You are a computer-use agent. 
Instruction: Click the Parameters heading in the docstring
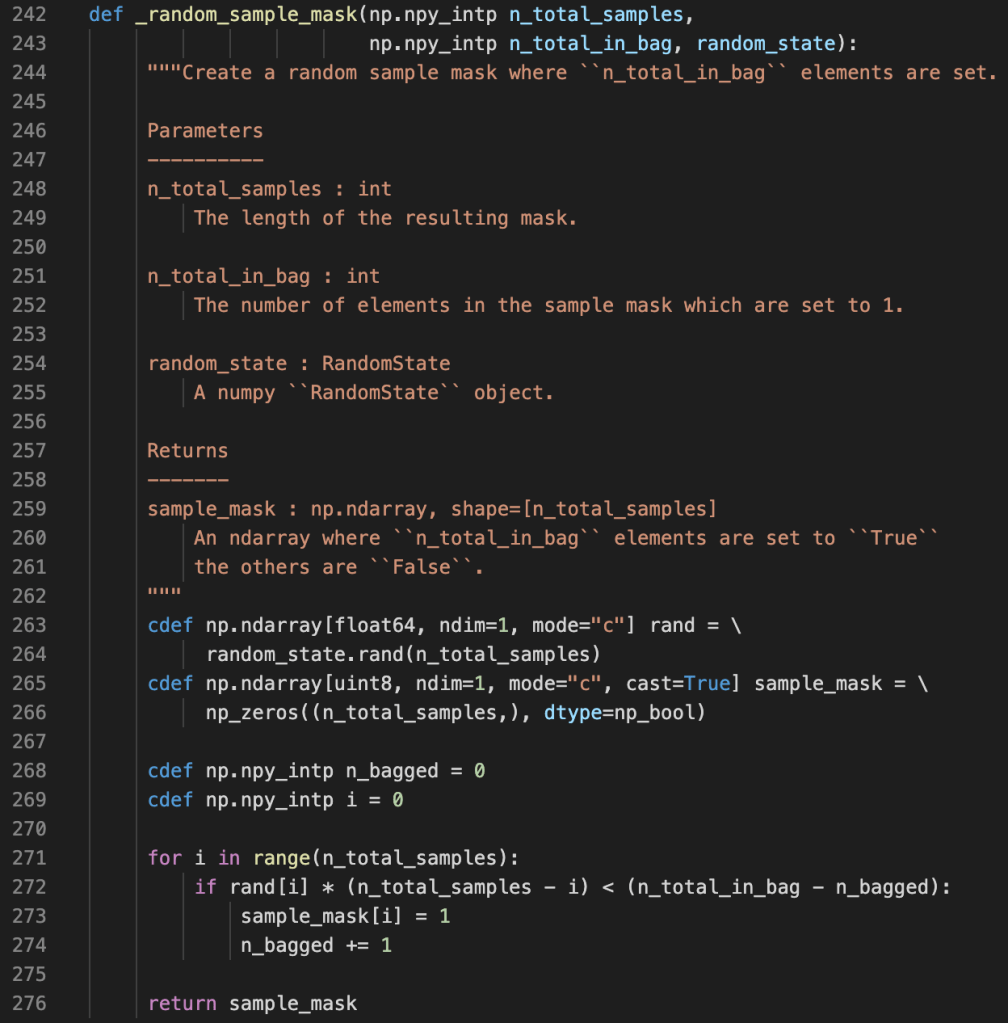(x=203, y=130)
